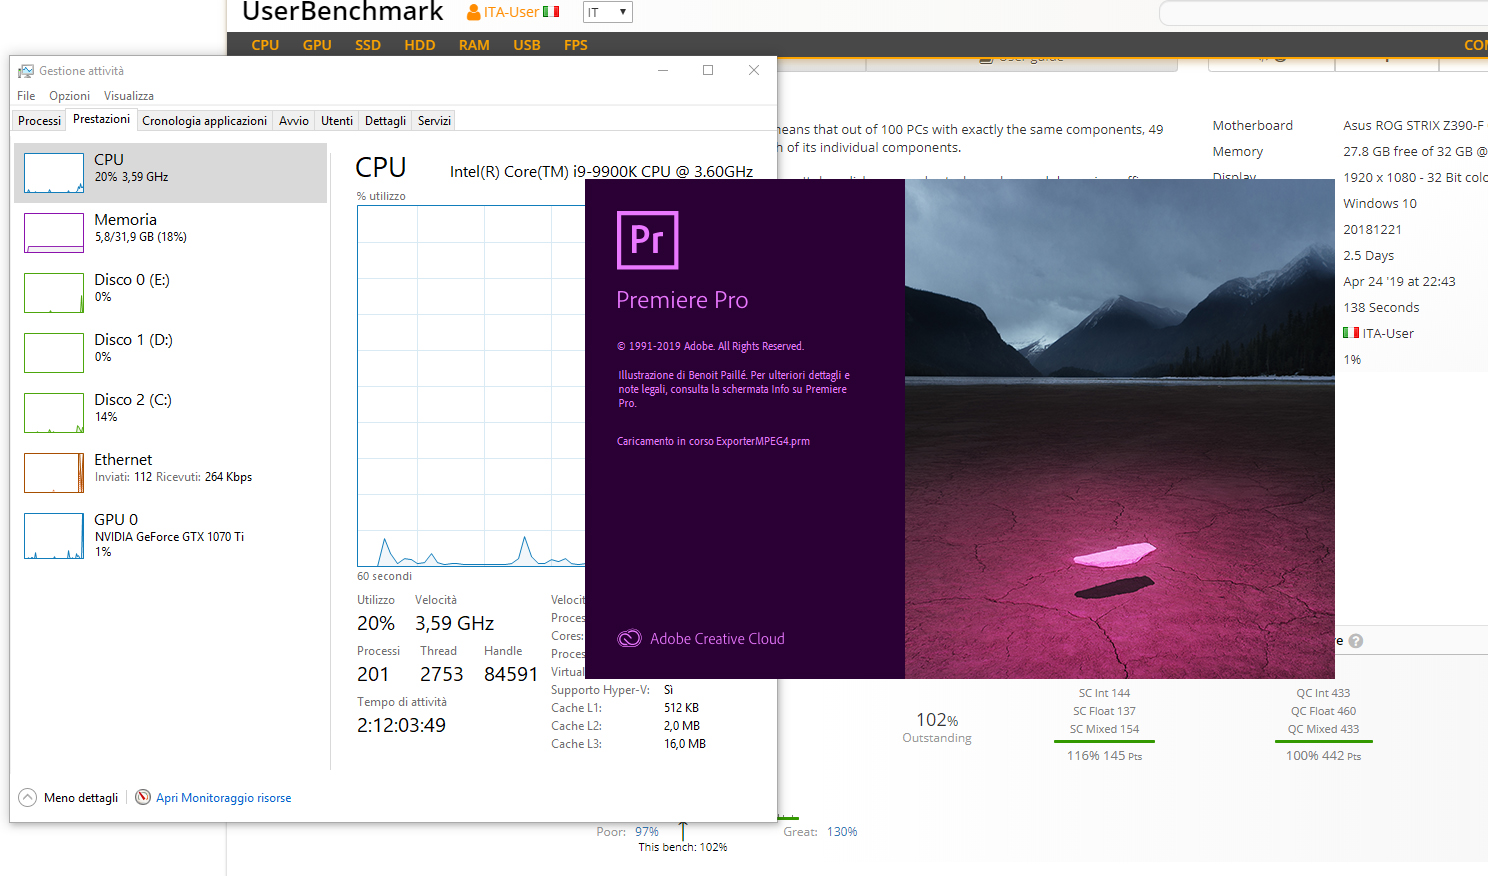The width and height of the screenshot is (1488, 876).
Task: Click the Tempo di attività 2:12:03:49 value
Action: point(402,726)
